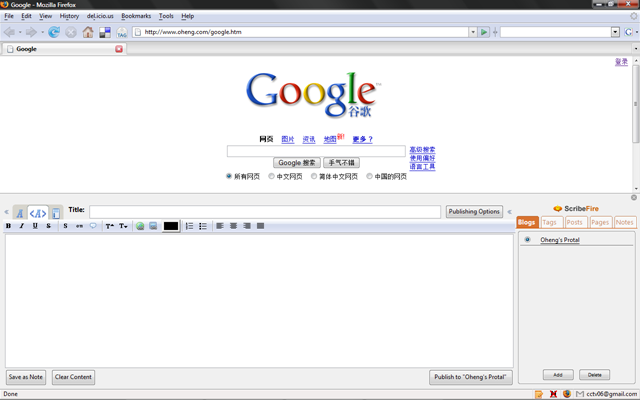Image resolution: width=640 pixels, height=400 pixels.
Task: Insert a bulleted list in the editor
Action: click(x=203, y=226)
